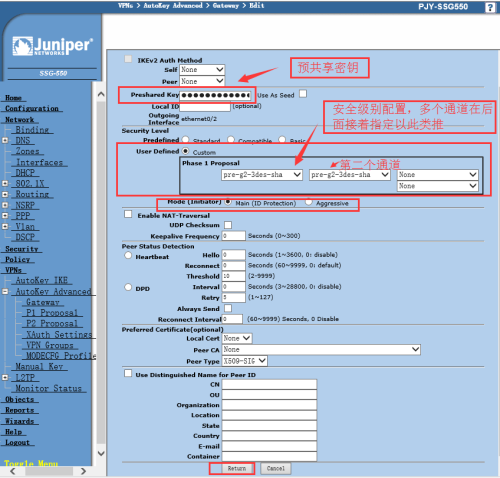This screenshot has height=478, width=500.
Task: Enable Use Distinguished Name for Peer ID
Action: (128, 373)
